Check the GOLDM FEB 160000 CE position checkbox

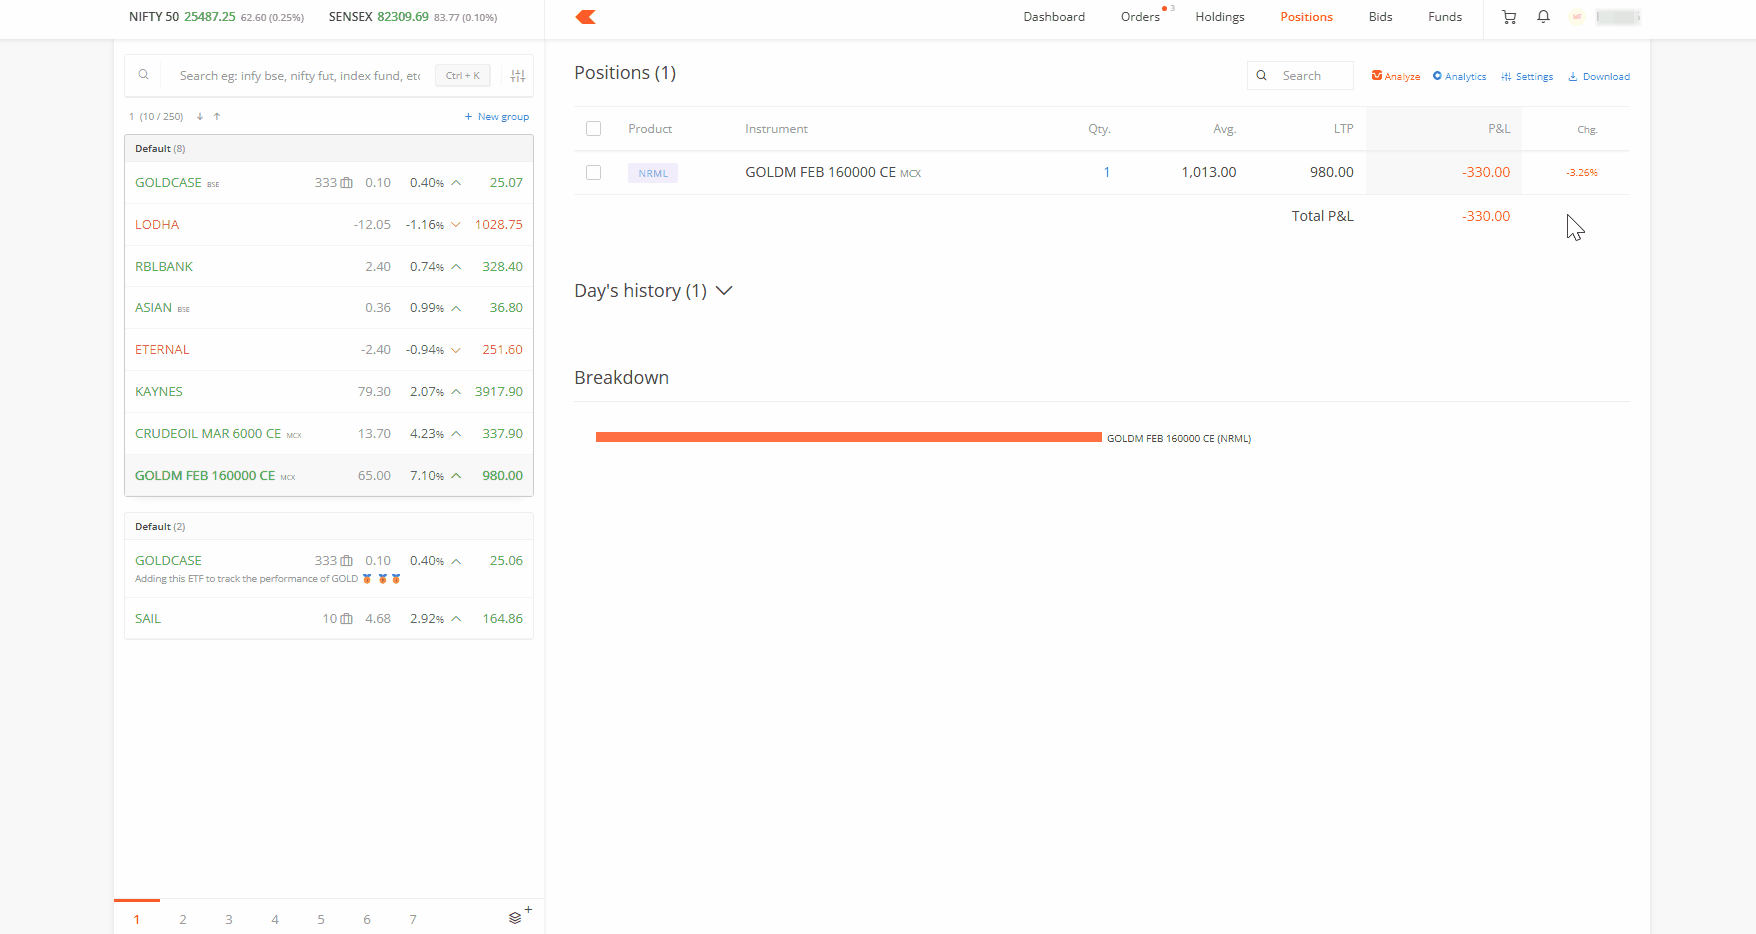click(594, 173)
